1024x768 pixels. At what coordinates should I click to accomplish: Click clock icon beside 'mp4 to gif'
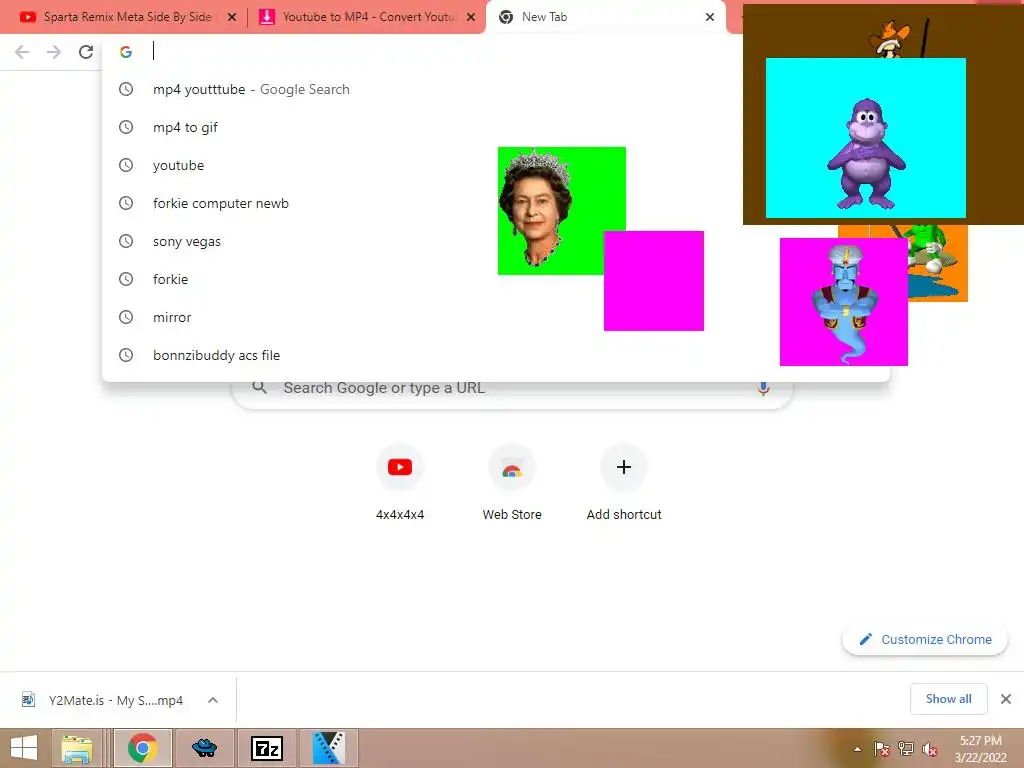tap(126, 127)
